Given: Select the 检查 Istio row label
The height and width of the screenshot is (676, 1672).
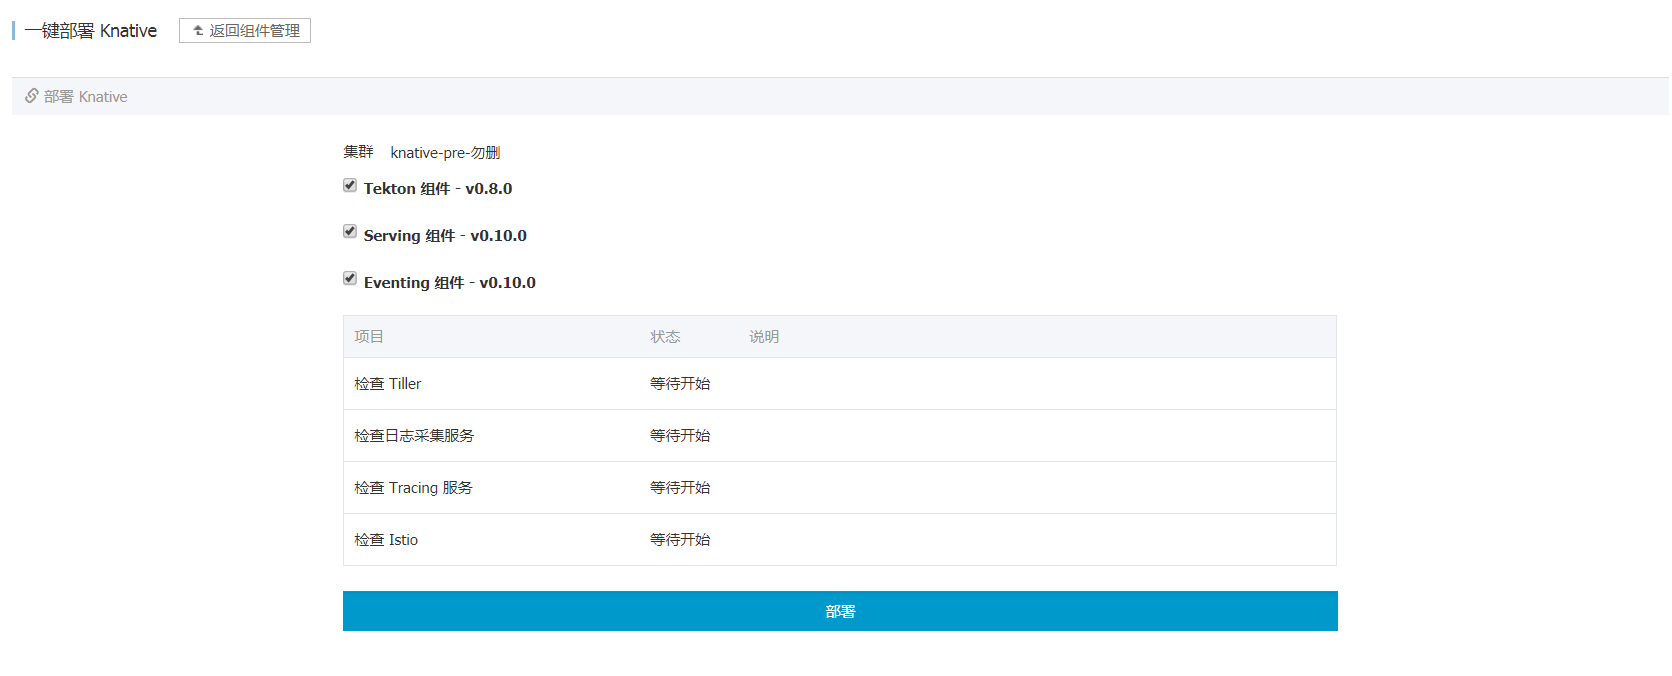Looking at the screenshot, I should (386, 540).
